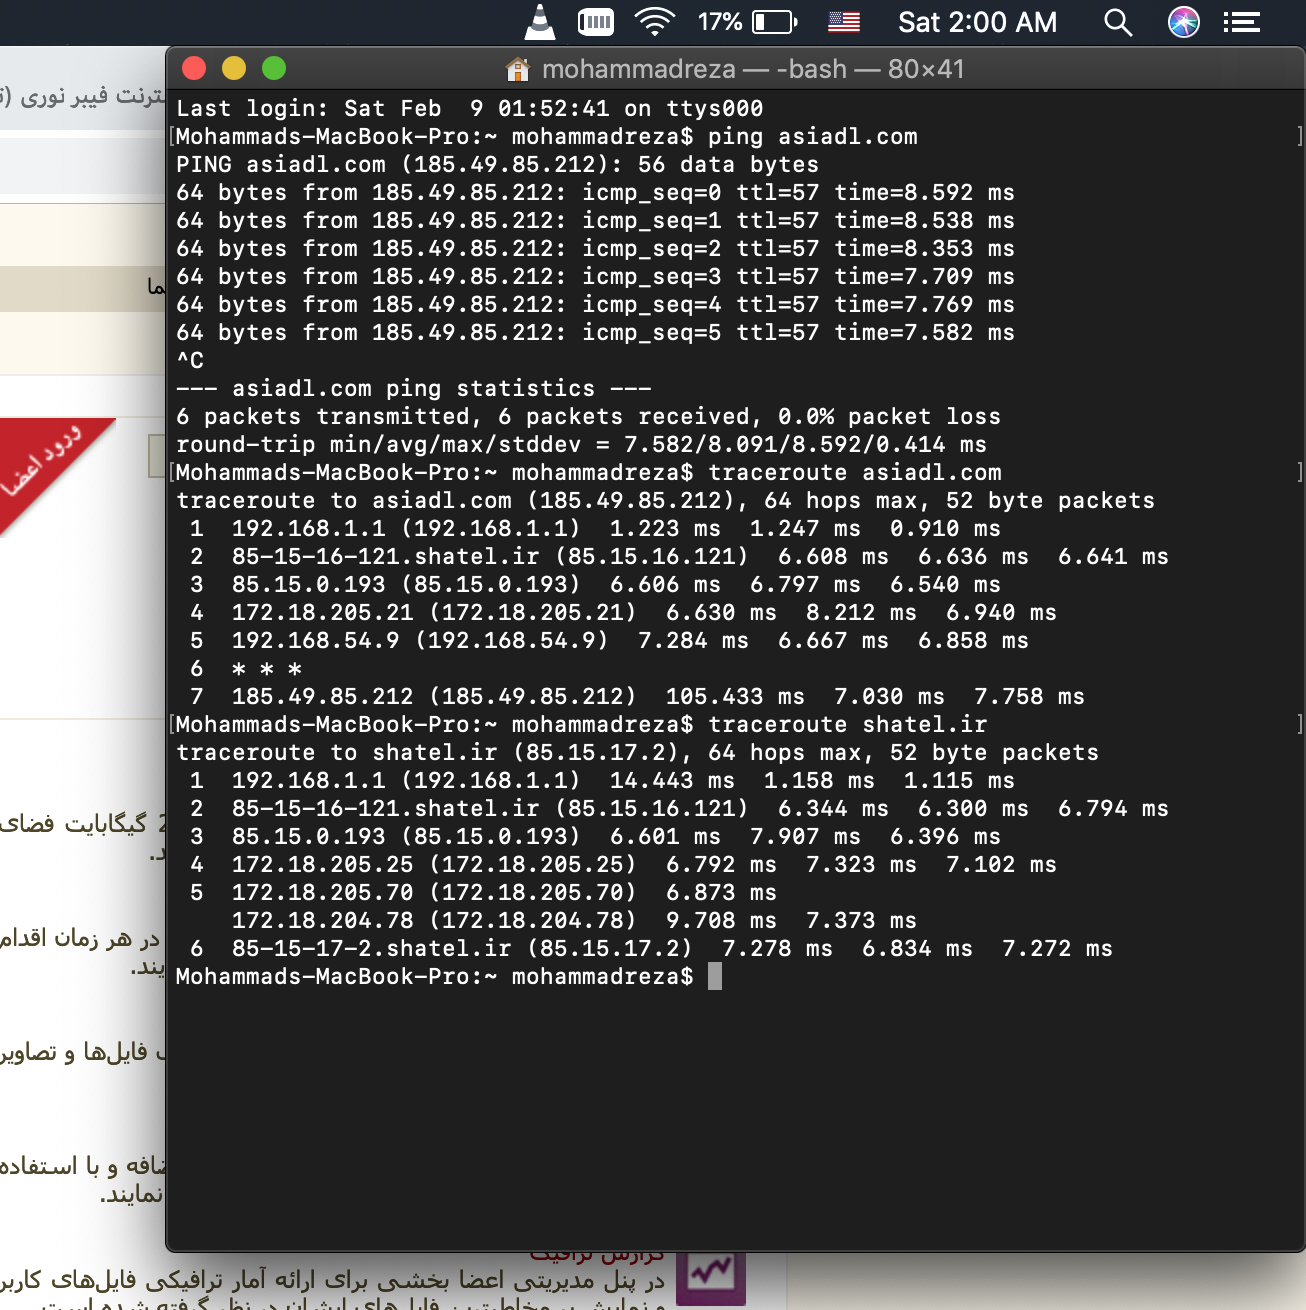Screen dimensions: 1306x1310
Task: Launch Siri from the menu bar
Action: coord(1184,22)
